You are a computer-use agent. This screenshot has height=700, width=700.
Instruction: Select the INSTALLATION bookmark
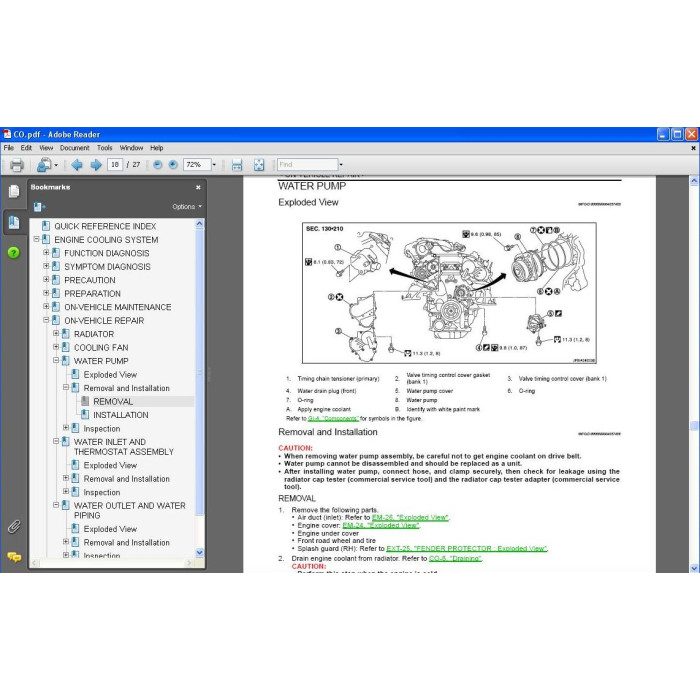121,415
